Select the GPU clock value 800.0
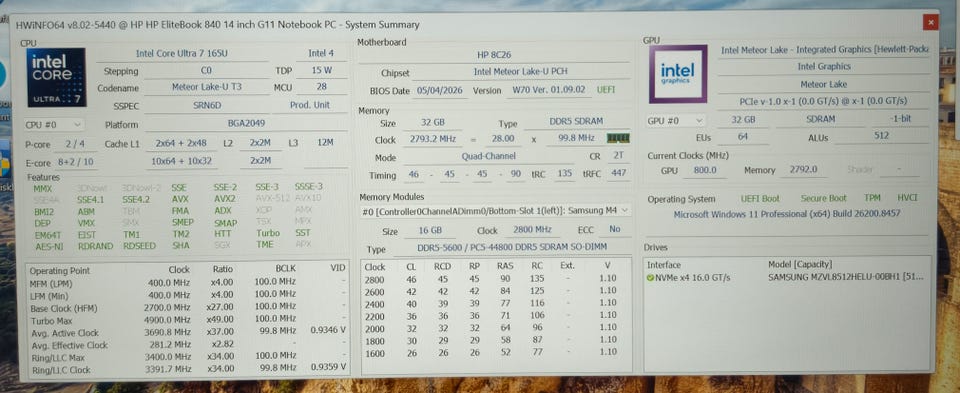The height and width of the screenshot is (393, 960). [x=705, y=170]
